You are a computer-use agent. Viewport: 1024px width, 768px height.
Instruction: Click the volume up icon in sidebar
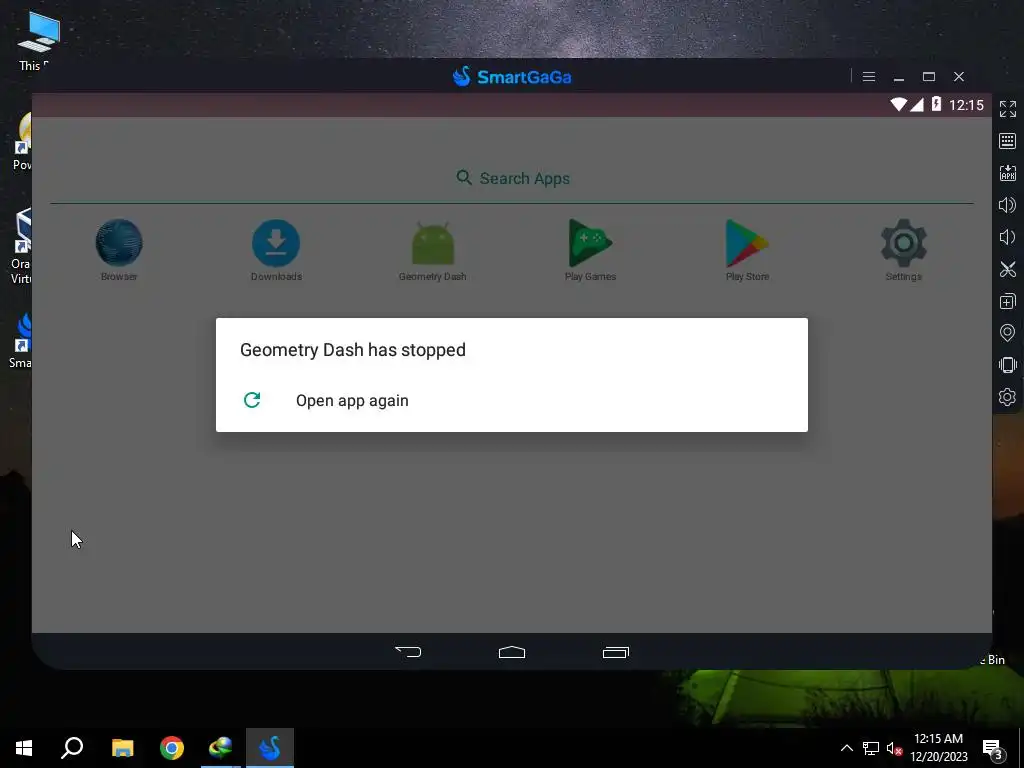(x=1008, y=205)
